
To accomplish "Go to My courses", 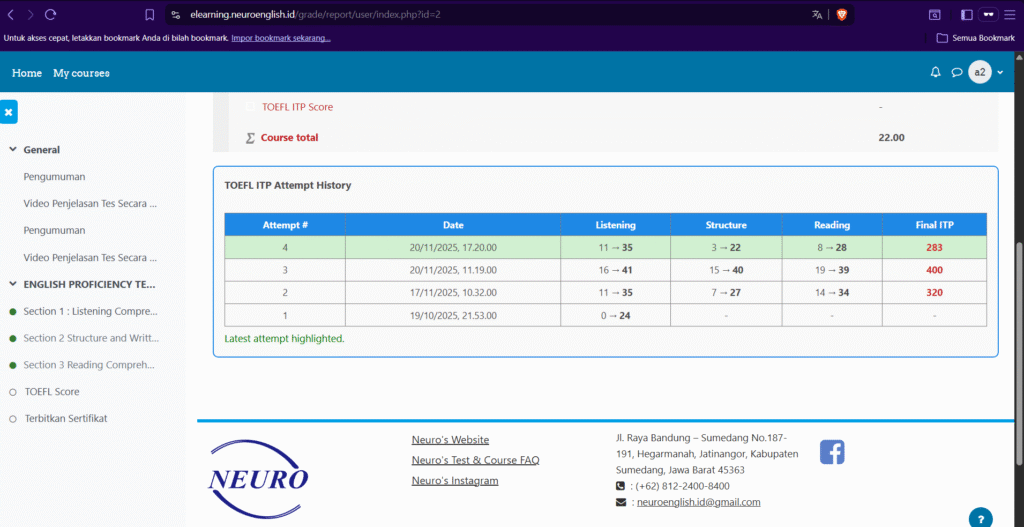I will pyautogui.click(x=81, y=73).
